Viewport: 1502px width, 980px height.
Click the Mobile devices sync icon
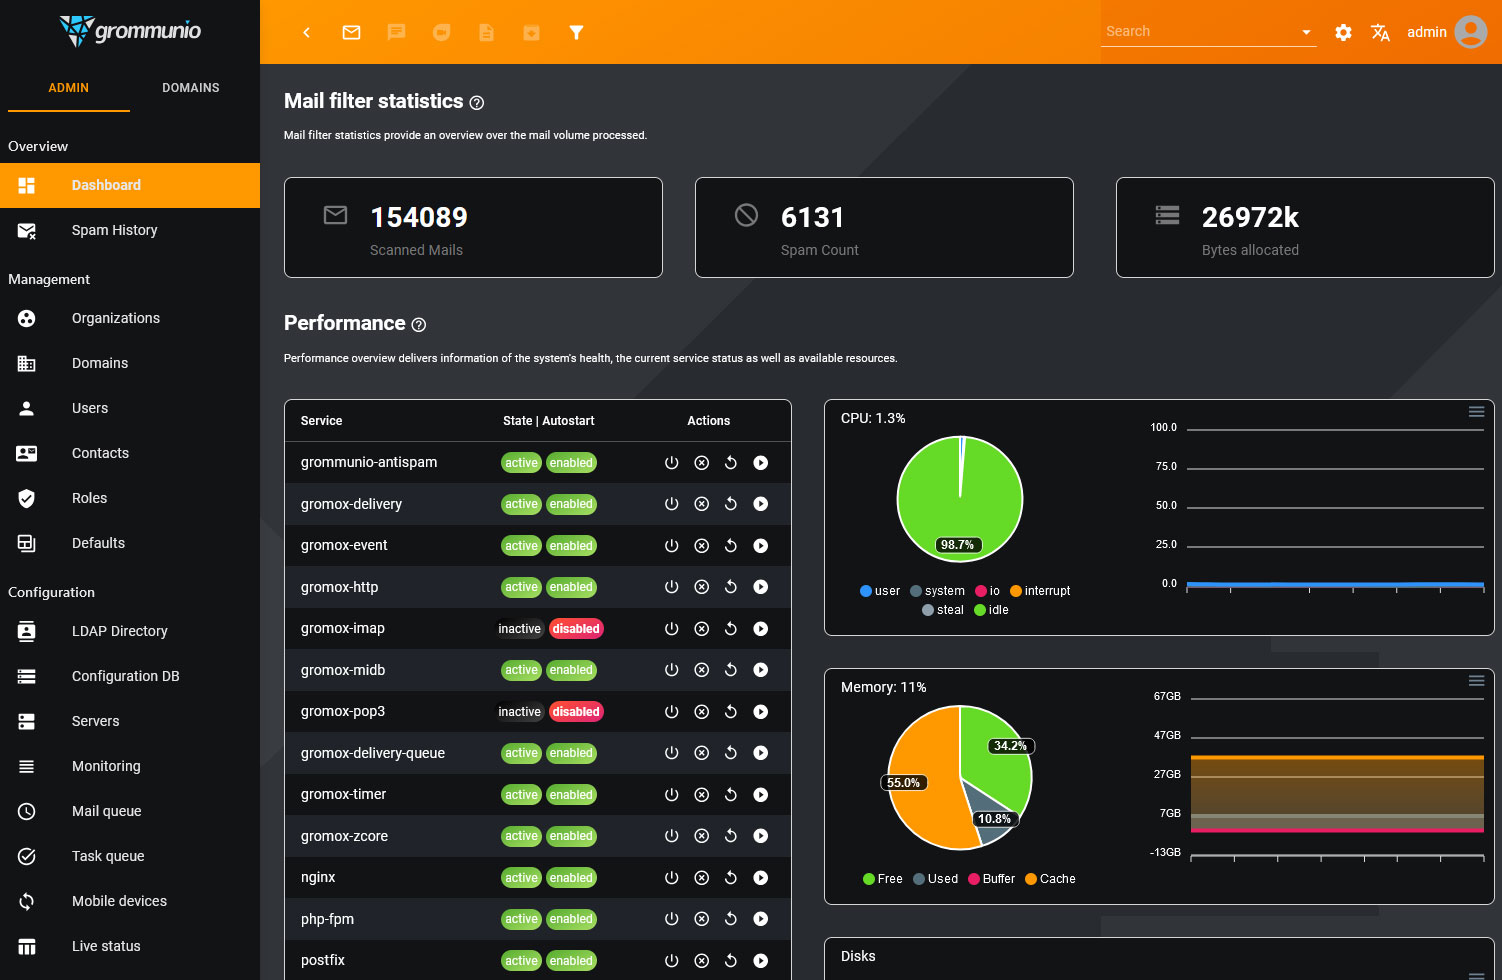coord(26,901)
